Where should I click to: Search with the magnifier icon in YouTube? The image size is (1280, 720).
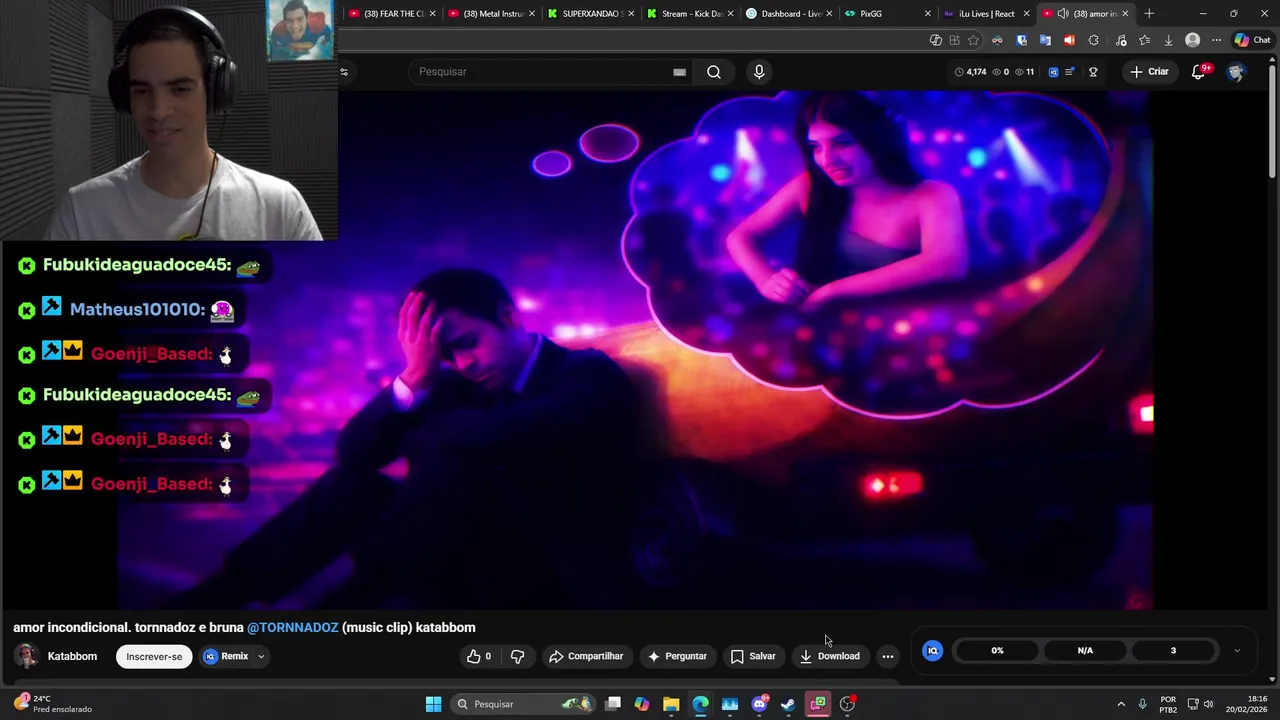point(714,72)
